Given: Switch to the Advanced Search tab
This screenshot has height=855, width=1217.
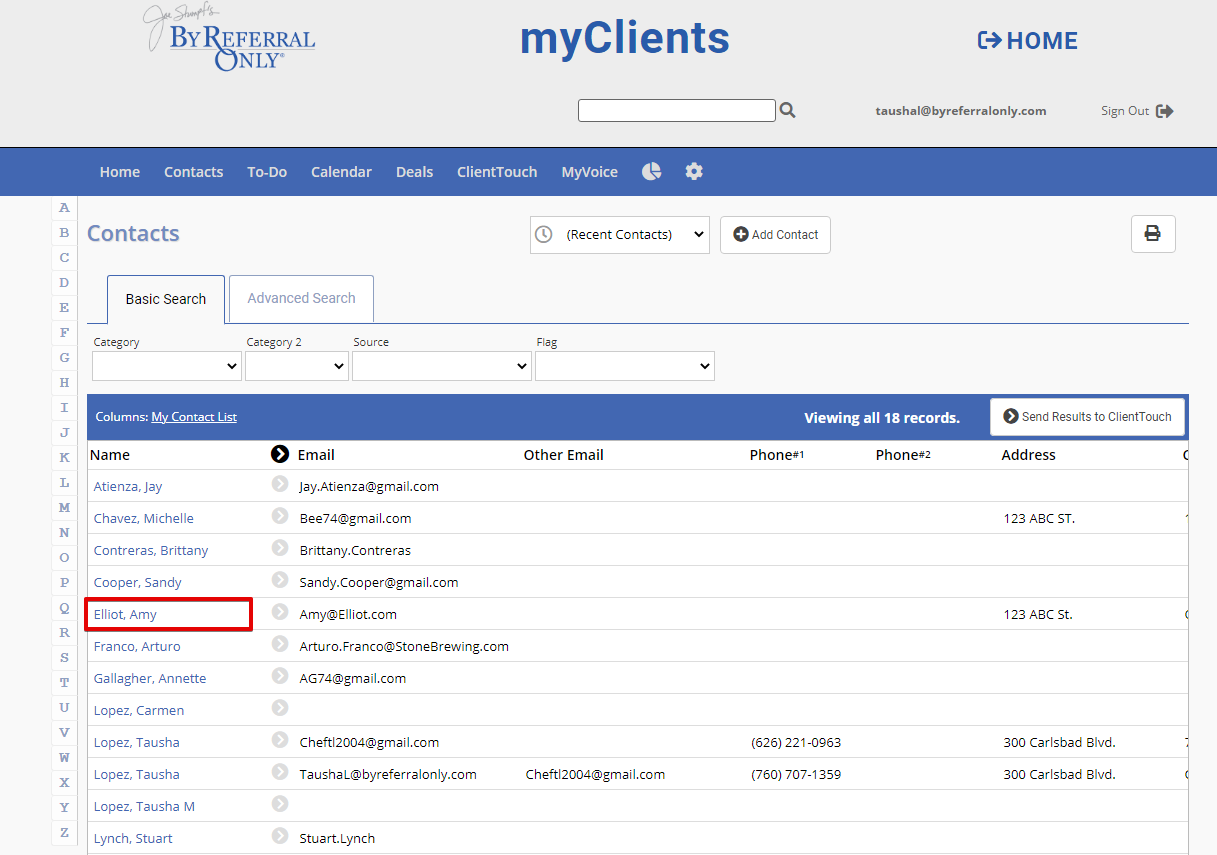Looking at the screenshot, I should [301, 298].
